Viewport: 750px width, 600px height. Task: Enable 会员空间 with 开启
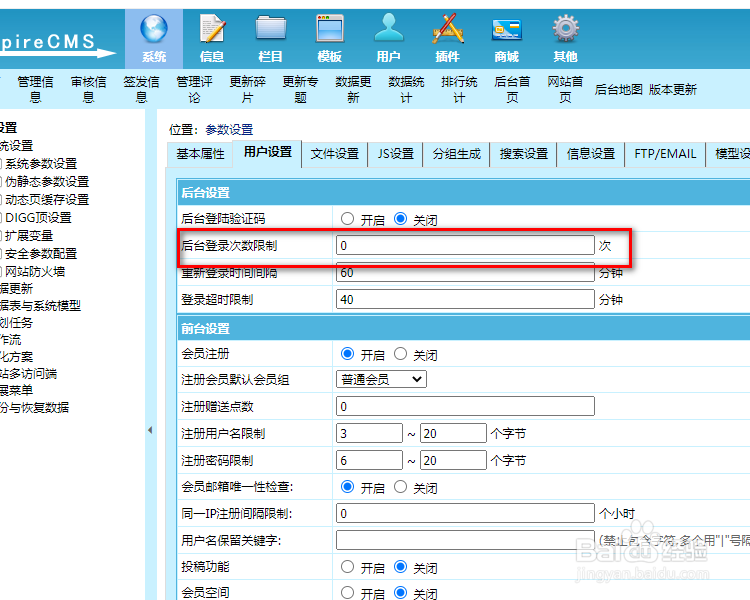coord(347,592)
